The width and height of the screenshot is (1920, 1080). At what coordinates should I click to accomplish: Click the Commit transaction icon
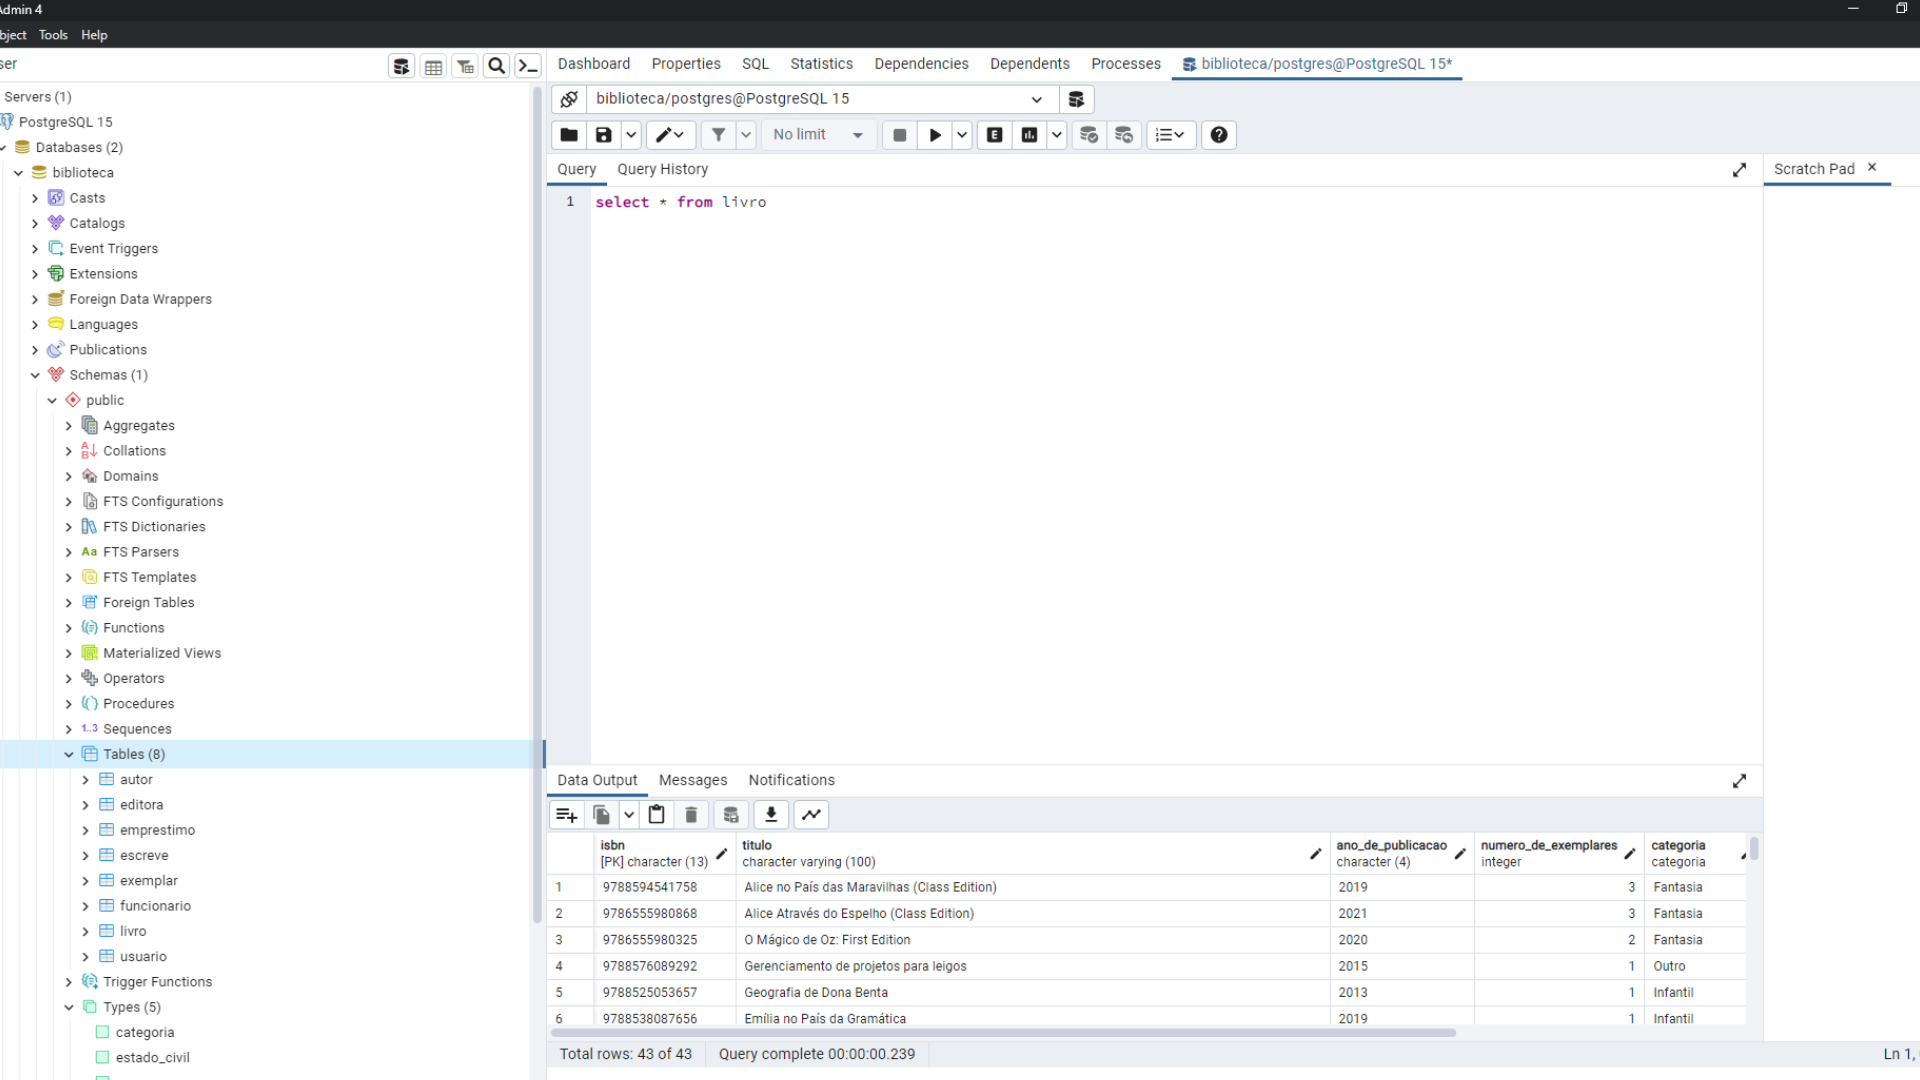[x=1089, y=135]
